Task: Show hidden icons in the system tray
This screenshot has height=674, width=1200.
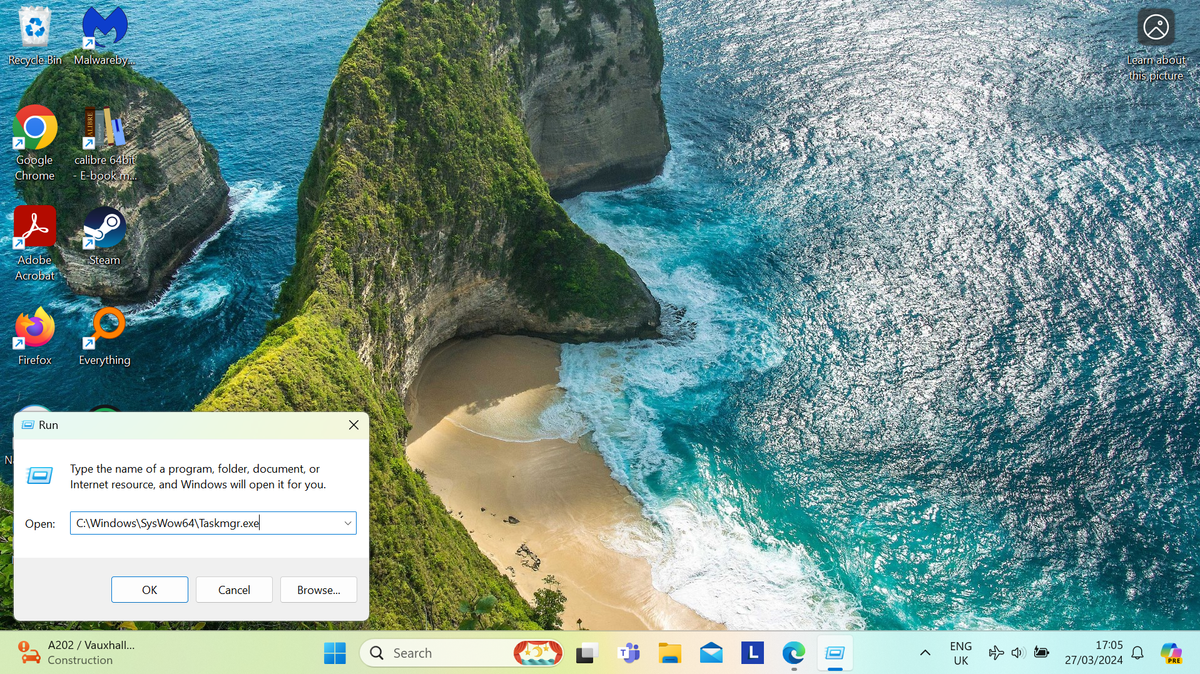Action: [x=925, y=652]
